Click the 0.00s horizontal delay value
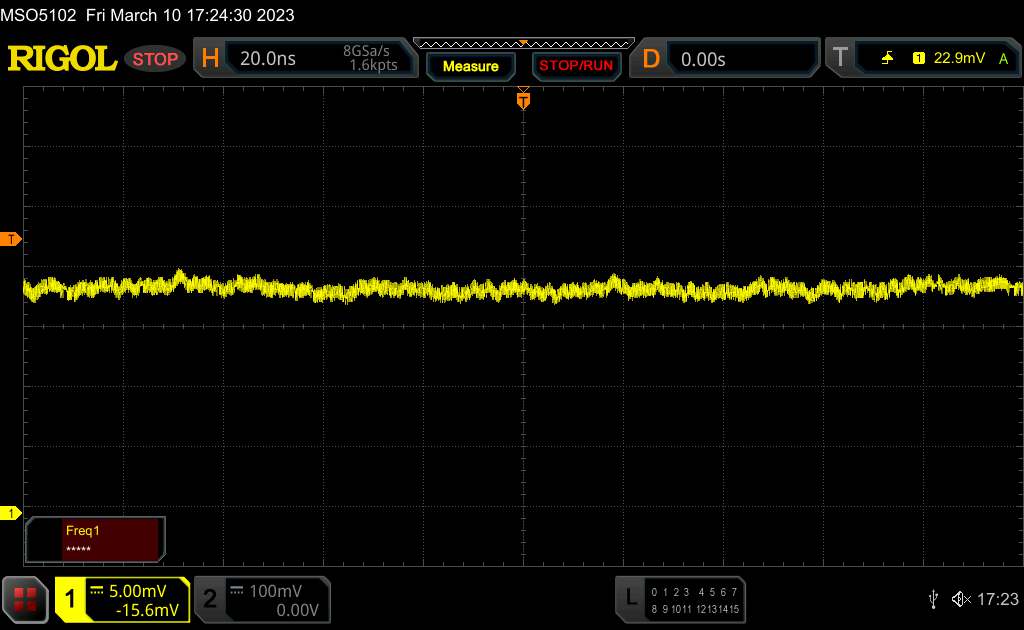 coord(703,59)
